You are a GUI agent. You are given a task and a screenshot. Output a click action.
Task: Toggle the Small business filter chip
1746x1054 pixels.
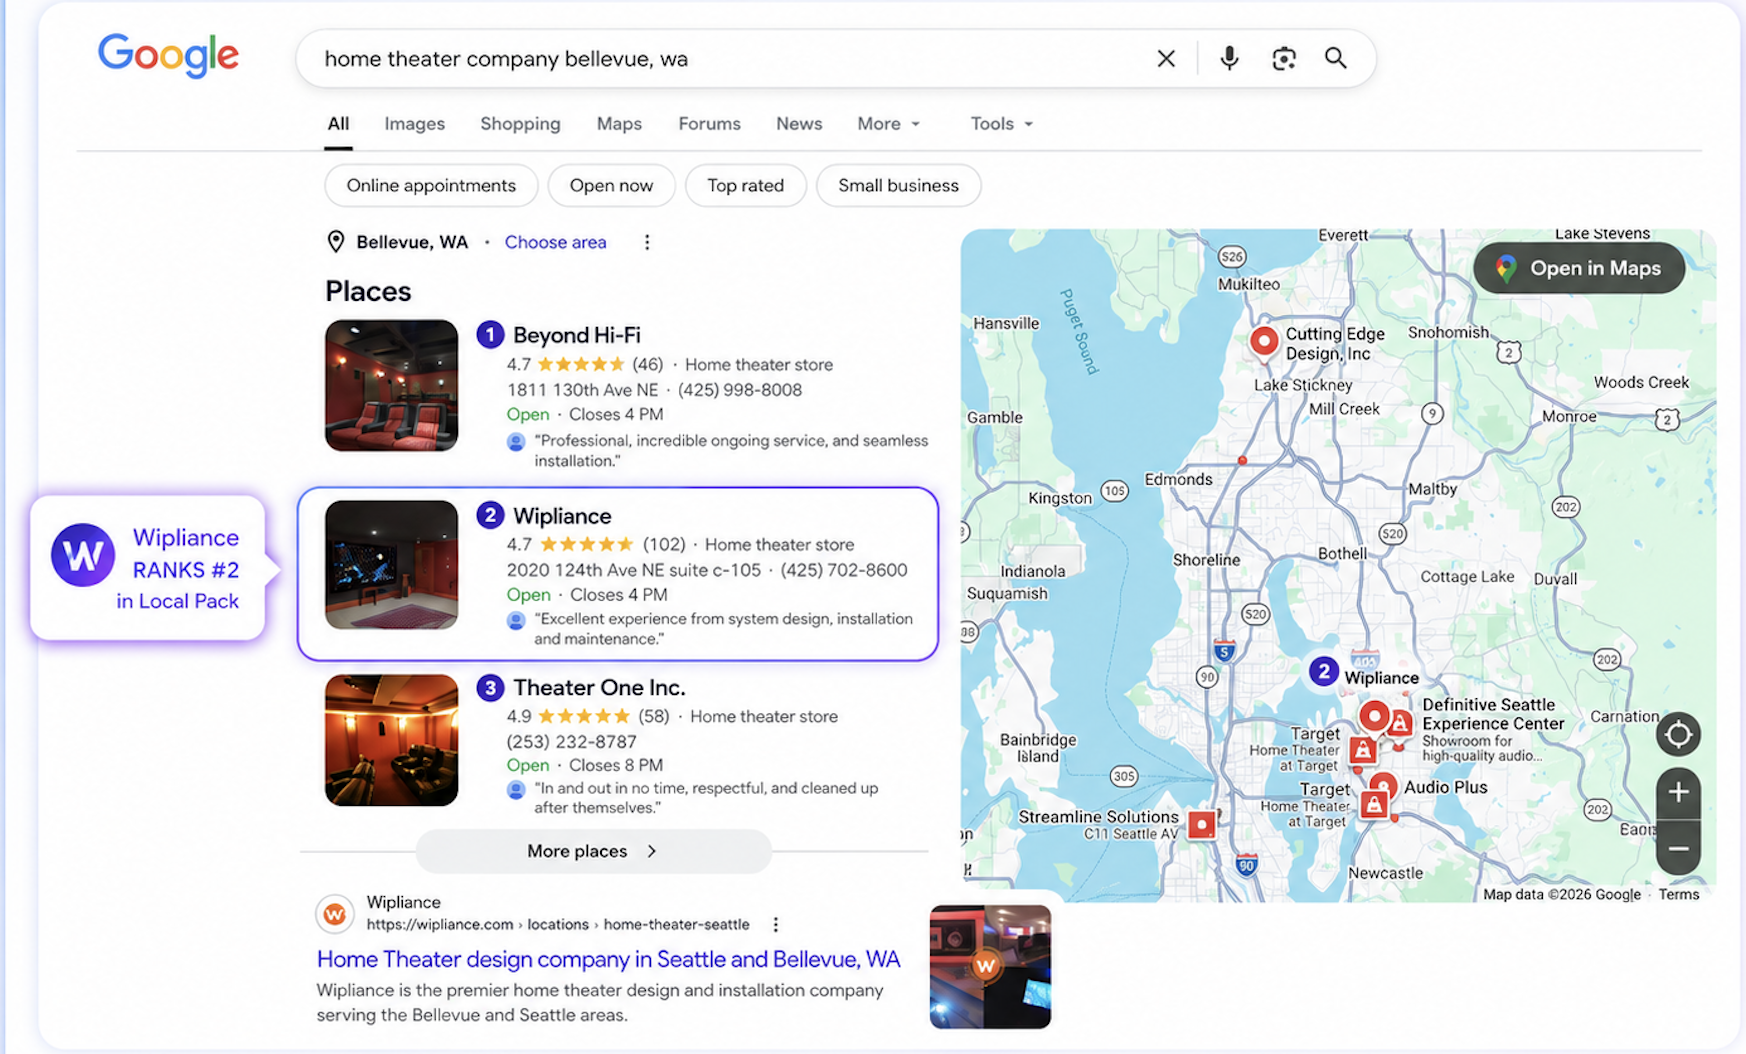898,186
